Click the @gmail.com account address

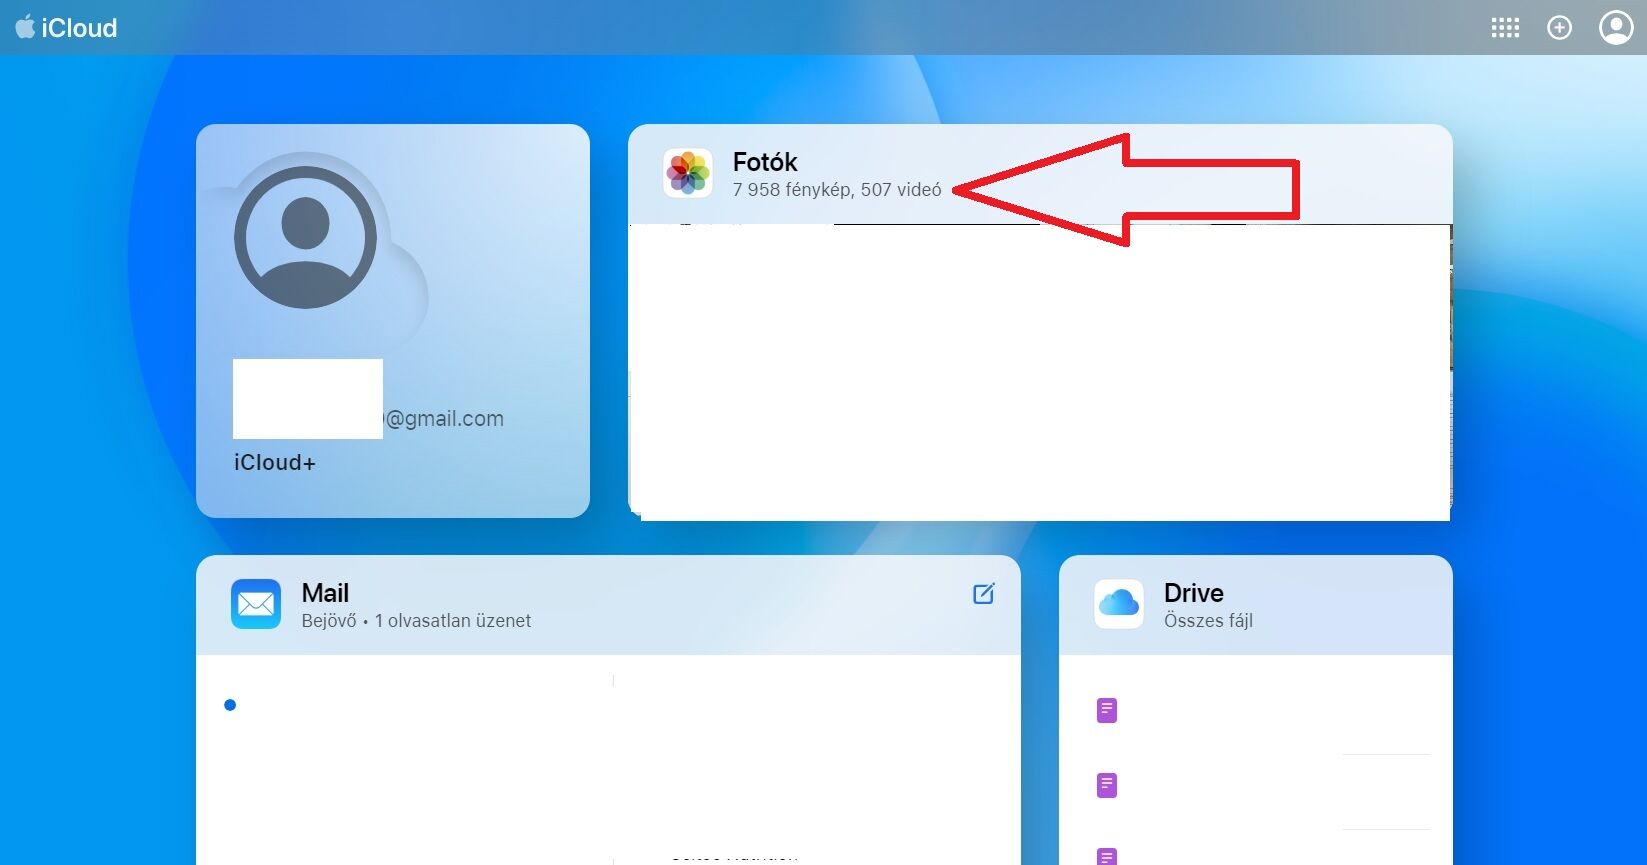pos(444,419)
